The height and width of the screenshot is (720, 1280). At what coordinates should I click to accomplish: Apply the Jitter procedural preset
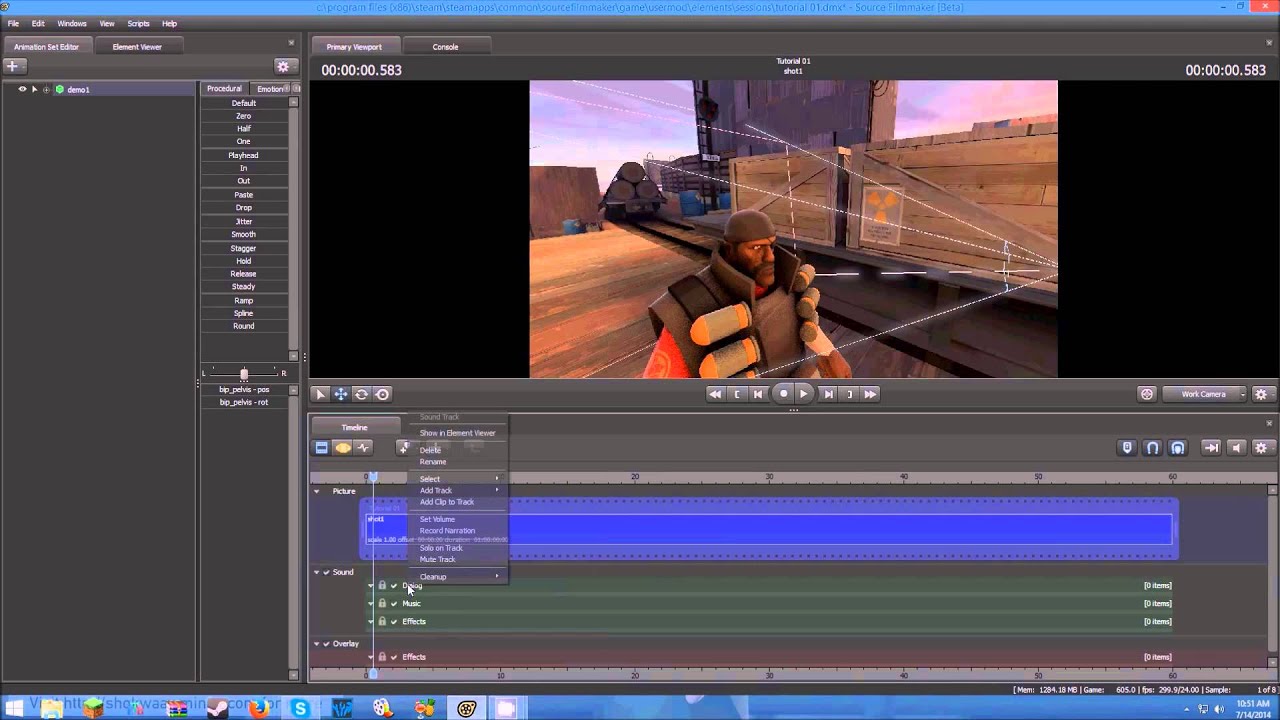pos(244,222)
